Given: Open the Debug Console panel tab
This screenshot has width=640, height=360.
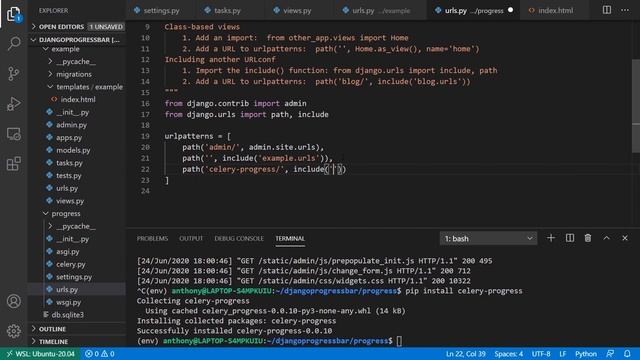Looking at the screenshot, I should tap(239, 238).
